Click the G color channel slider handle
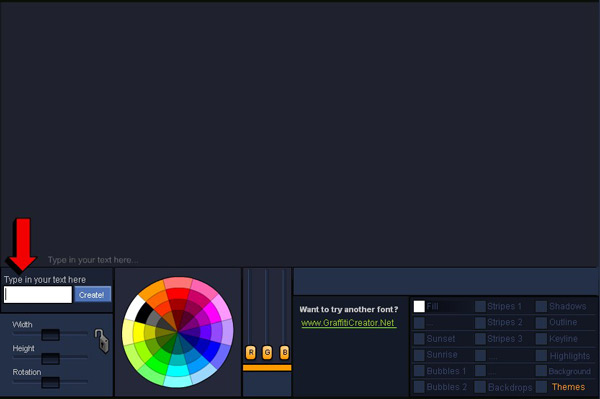Image resolution: width=600 pixels, height=399 pixels. coord(267,352)
